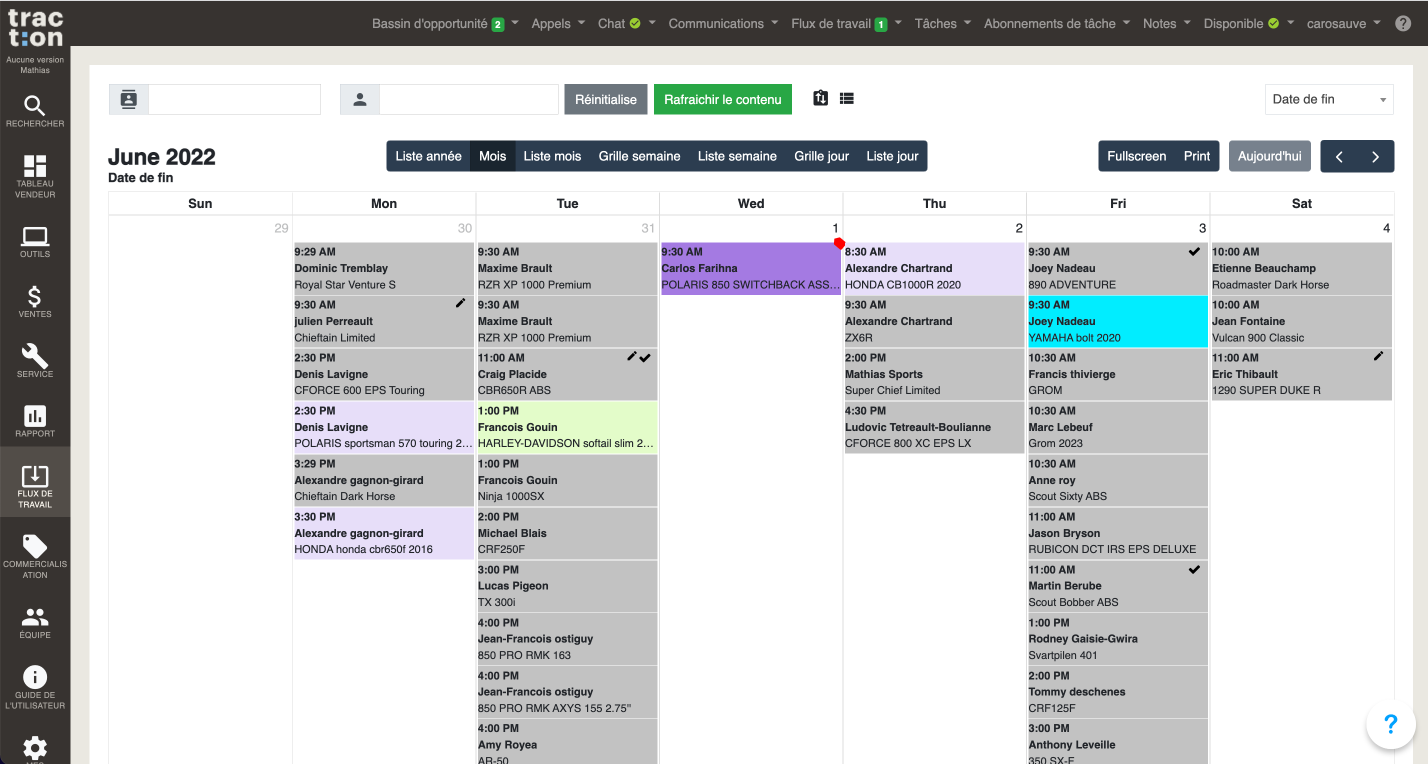Image resolution: width=1428 pixels, height=764 pixels.
Task: Open the Rapport sidebar section
Action: 35,422
